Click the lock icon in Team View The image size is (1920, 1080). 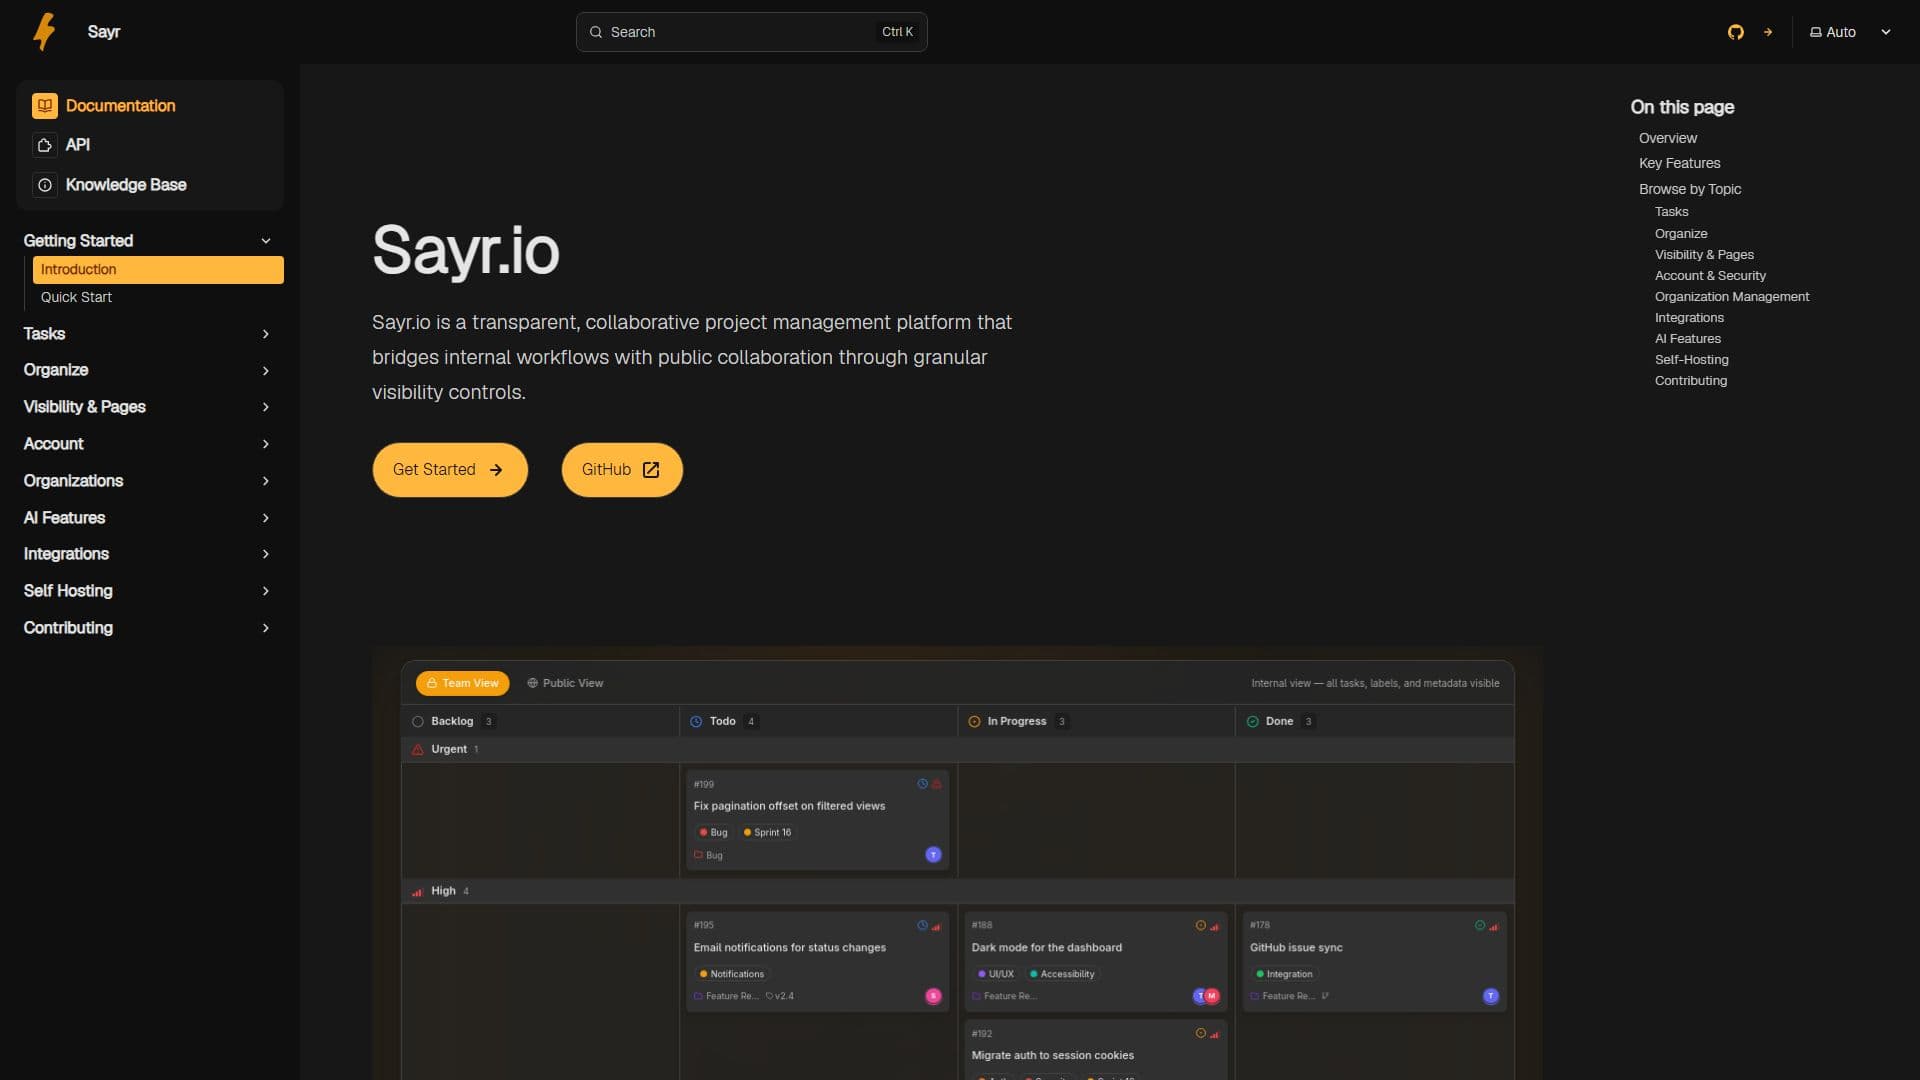tap(432, 684)
